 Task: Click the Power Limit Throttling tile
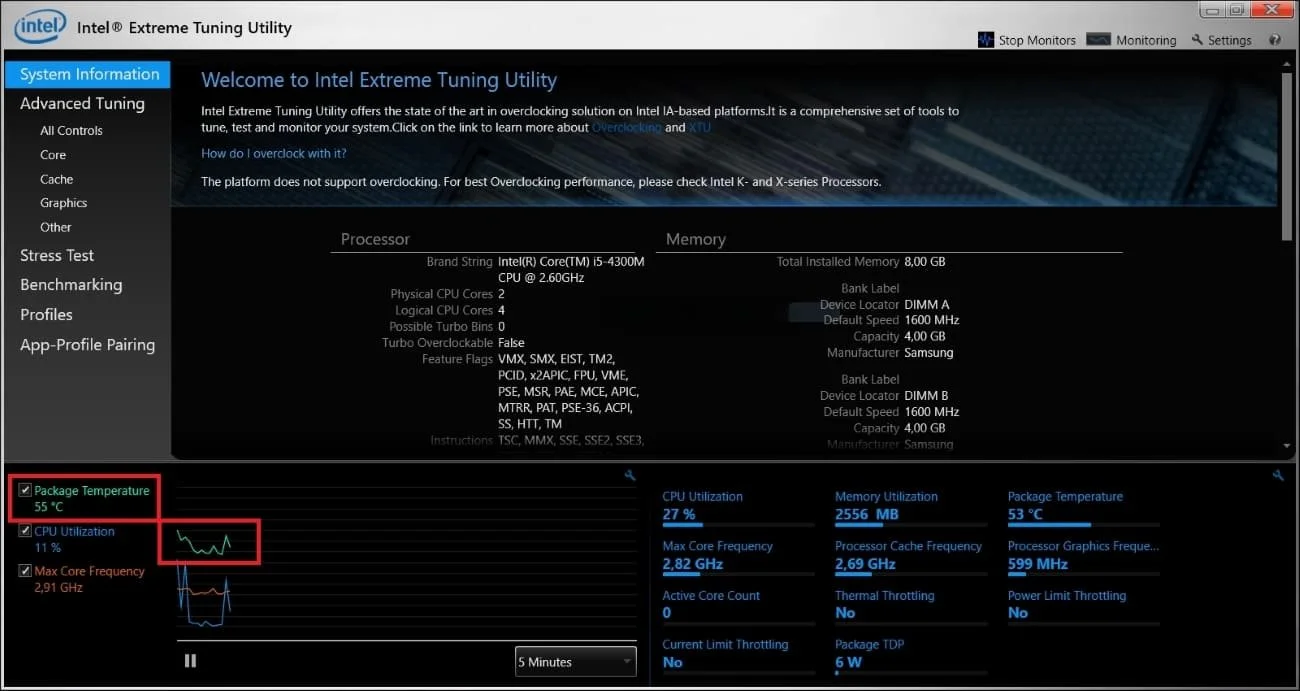click(x=1084, y=605)
